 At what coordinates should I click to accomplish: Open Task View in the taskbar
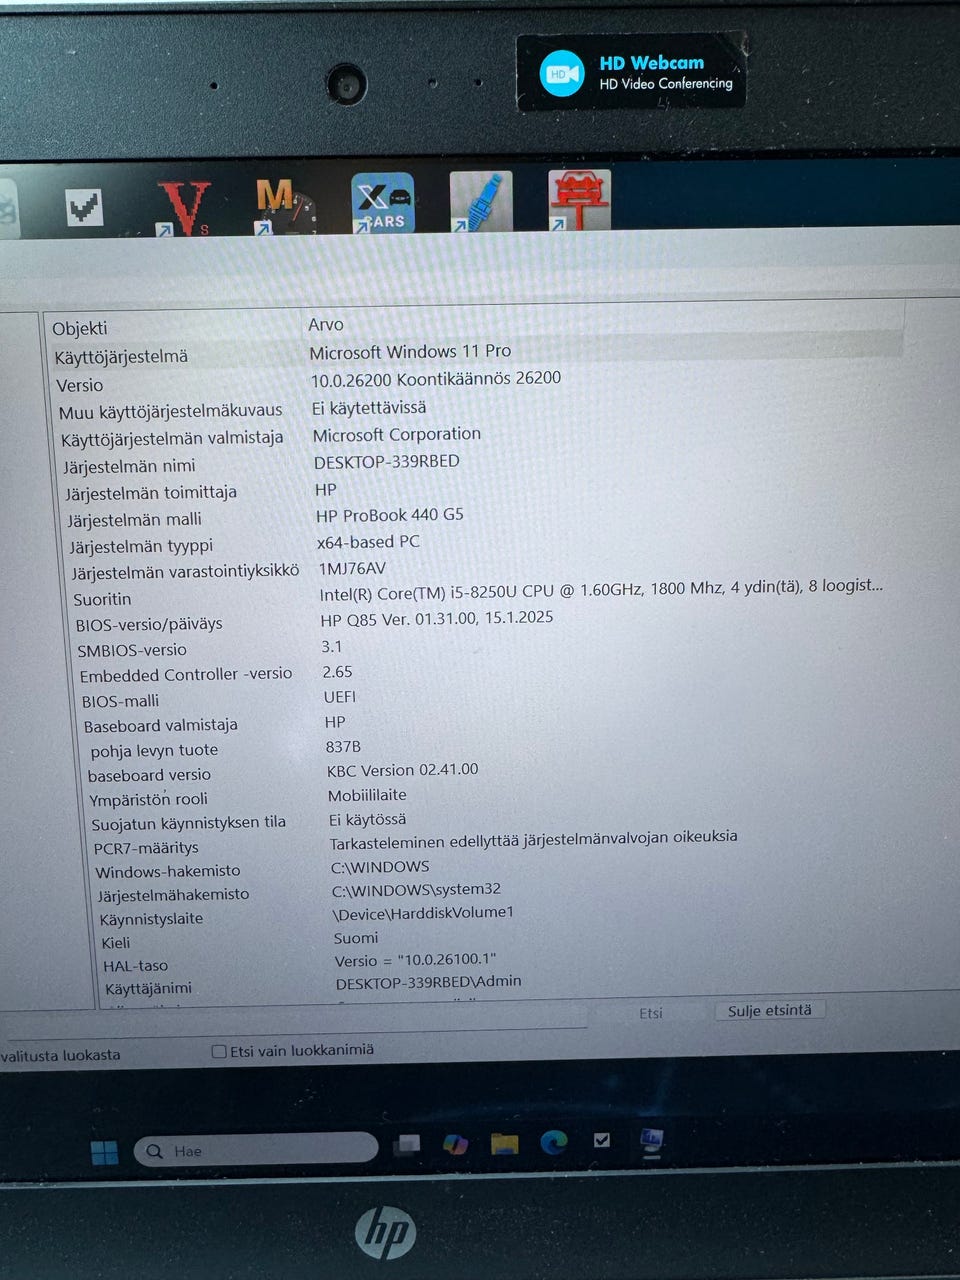pyautogui.click(x=407, y=1145)
